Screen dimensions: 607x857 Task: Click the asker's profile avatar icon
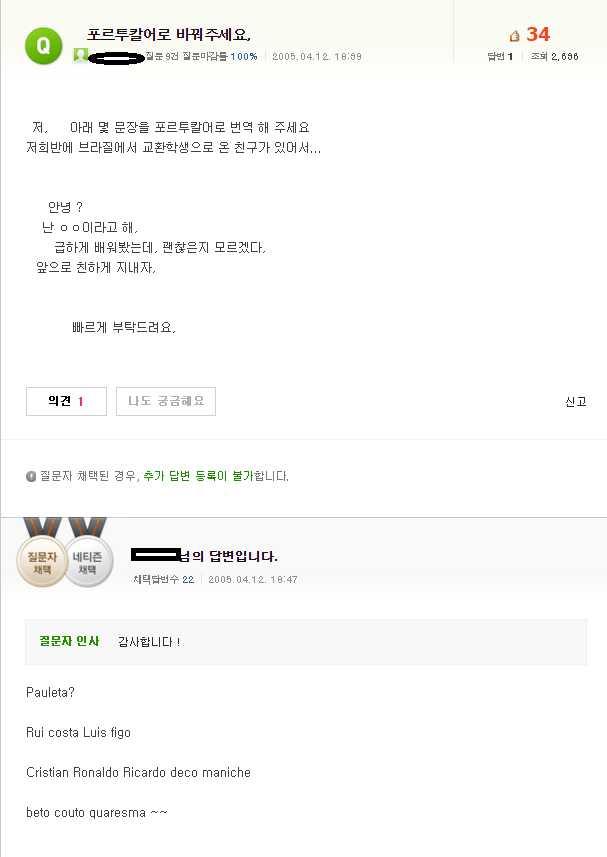click(80, 56)
